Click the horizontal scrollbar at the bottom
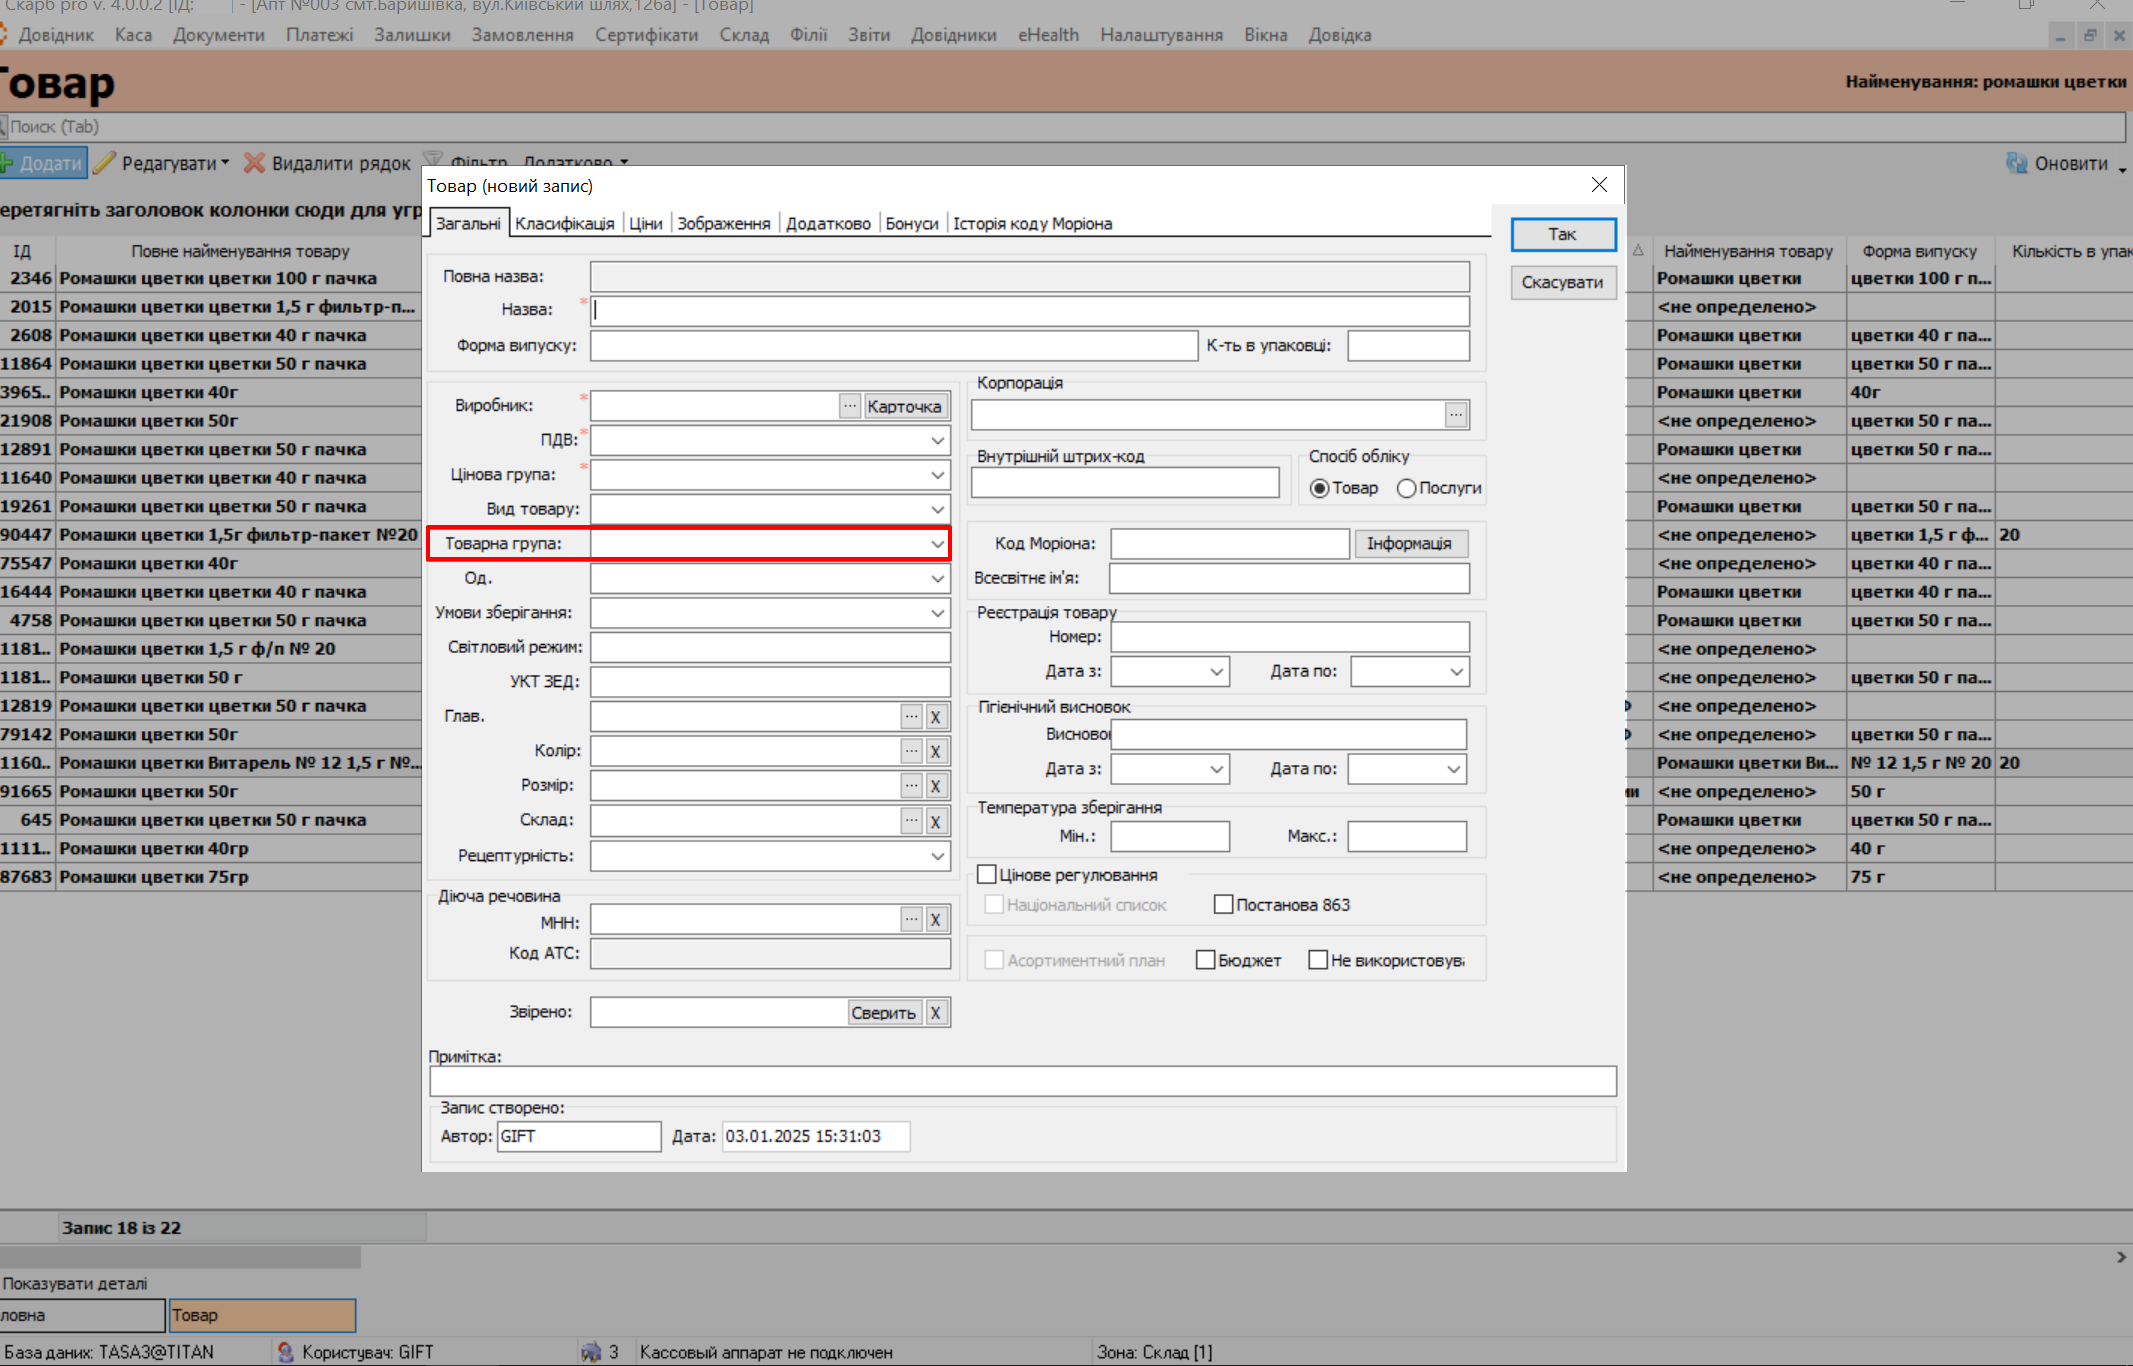 pyautogui.click(x=180, y=1257)
